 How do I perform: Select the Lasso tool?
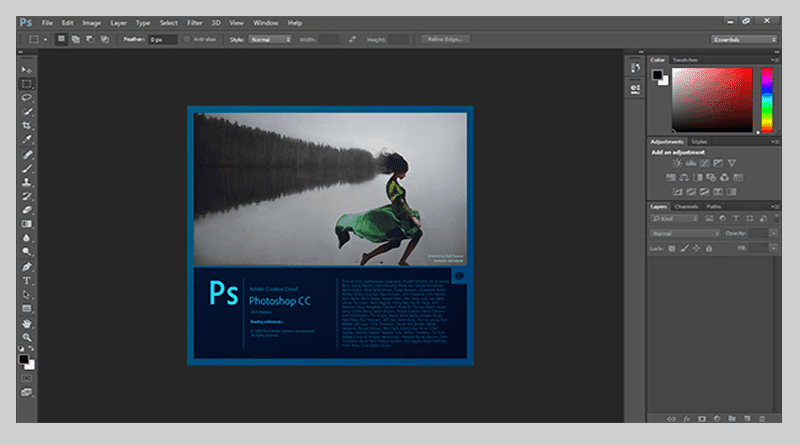click(x=27, y=97)
